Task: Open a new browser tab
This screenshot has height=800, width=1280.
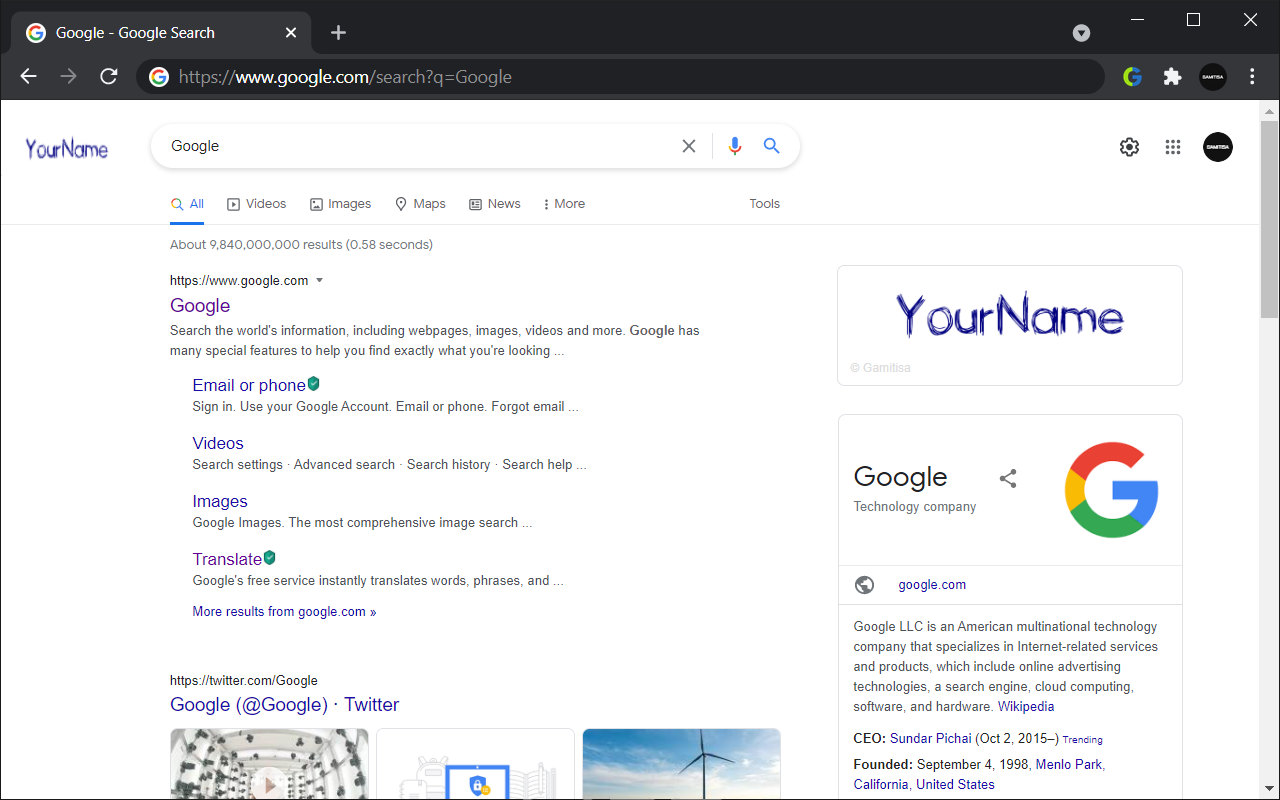Action: (x=338, y=33)
